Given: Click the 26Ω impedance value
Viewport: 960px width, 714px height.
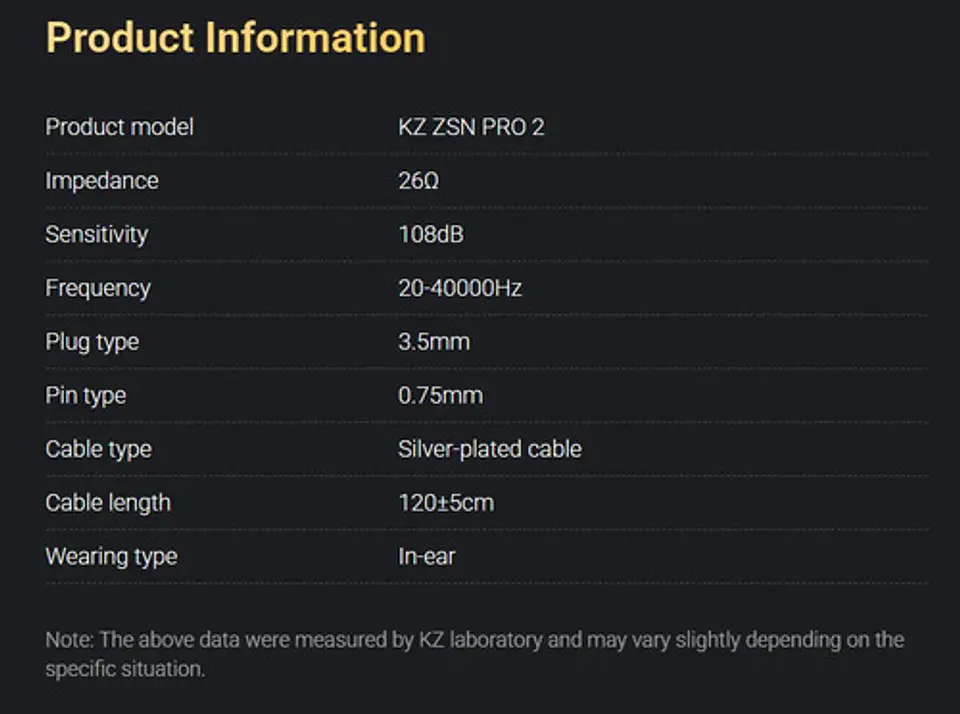Looking at the screenshot, I should coord(418,181).
